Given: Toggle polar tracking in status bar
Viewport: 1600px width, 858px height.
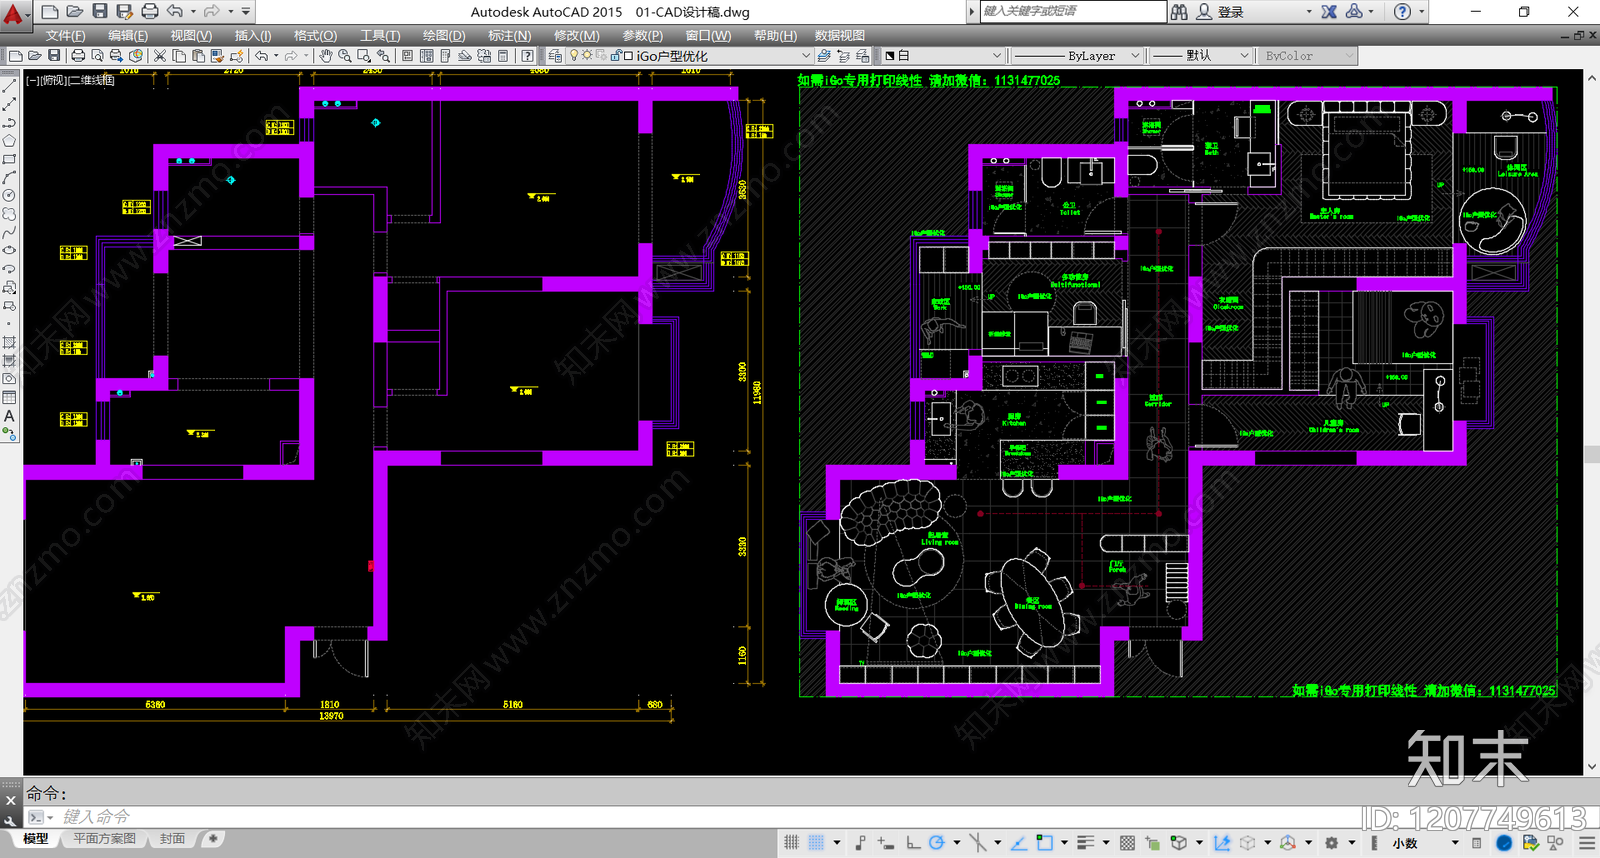Looking at the screenshot, I should tap(937, 843).
